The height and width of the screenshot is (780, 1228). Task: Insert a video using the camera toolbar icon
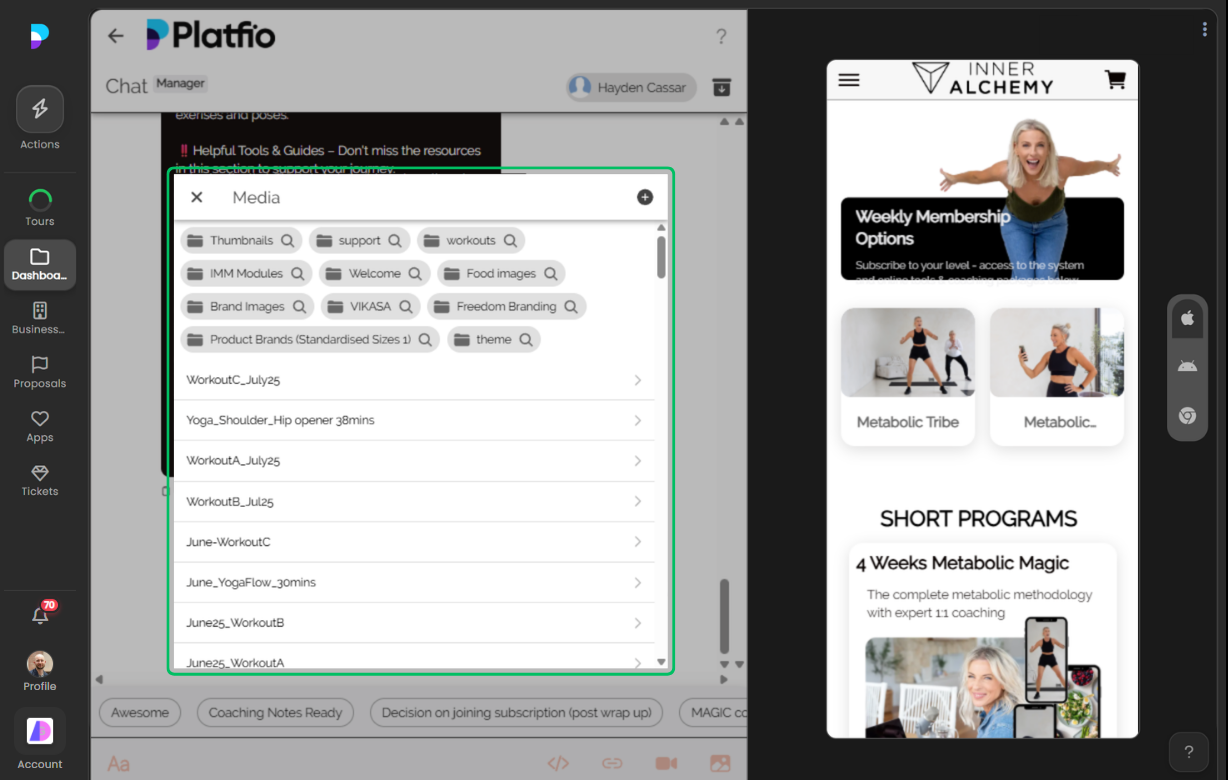click(x=666, y=763)
